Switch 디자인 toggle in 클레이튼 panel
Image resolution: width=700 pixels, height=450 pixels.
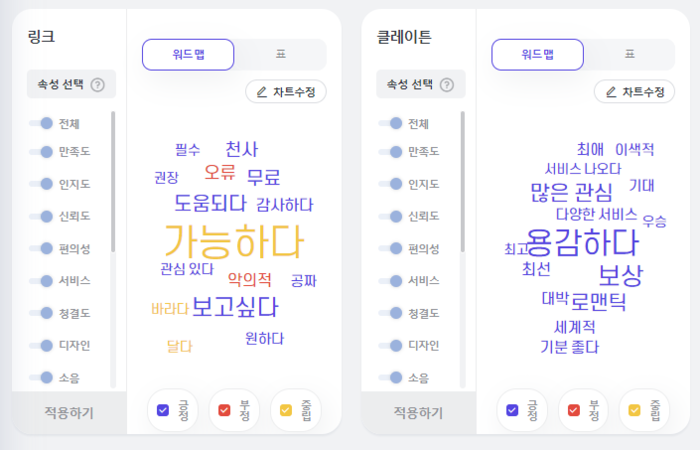pyautogui.click(x=390, y=346)
